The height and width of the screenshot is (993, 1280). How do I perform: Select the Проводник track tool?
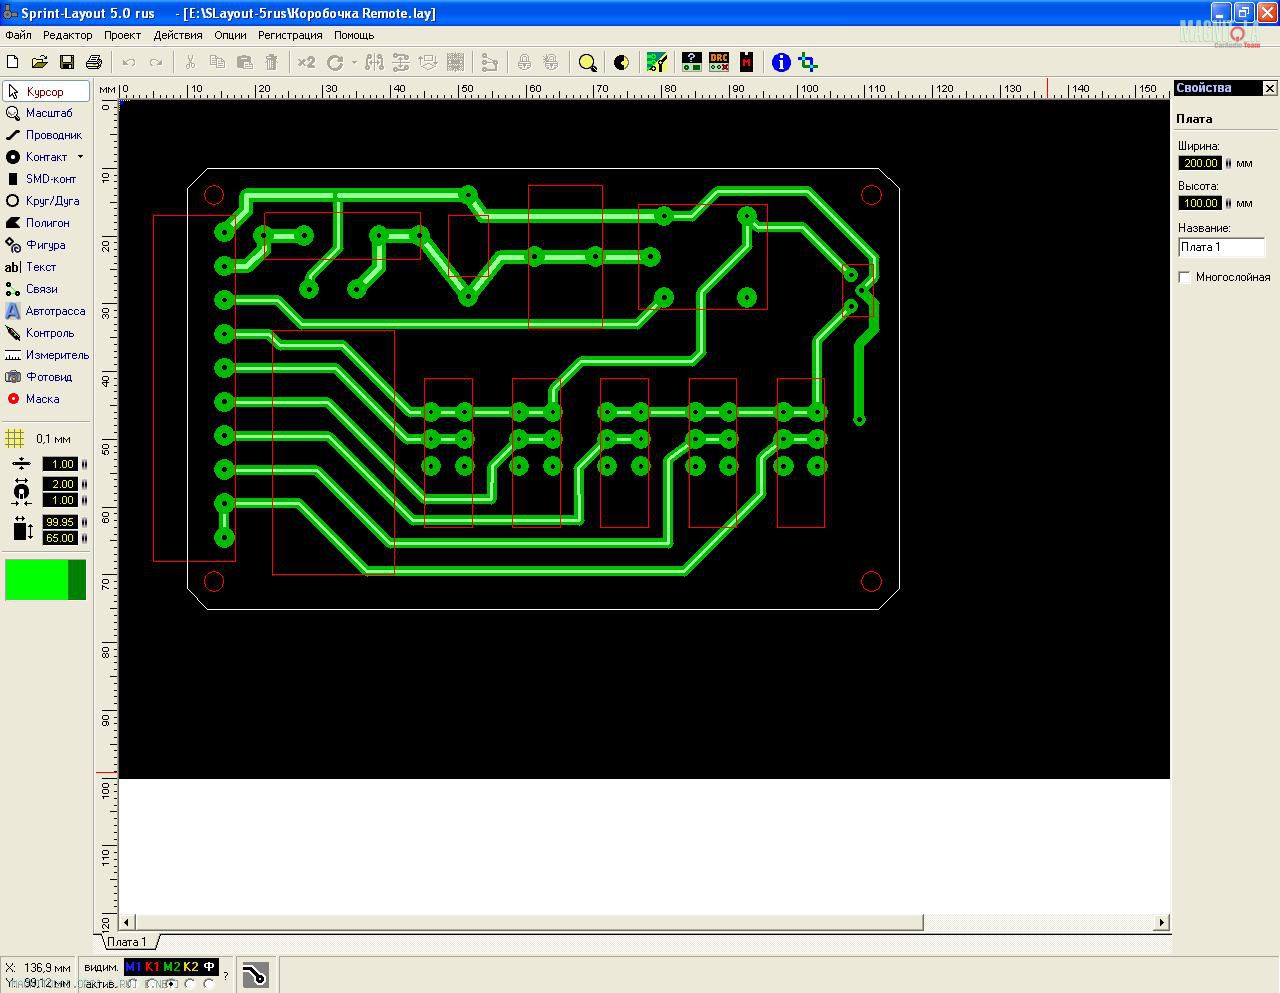coord(44,135)
